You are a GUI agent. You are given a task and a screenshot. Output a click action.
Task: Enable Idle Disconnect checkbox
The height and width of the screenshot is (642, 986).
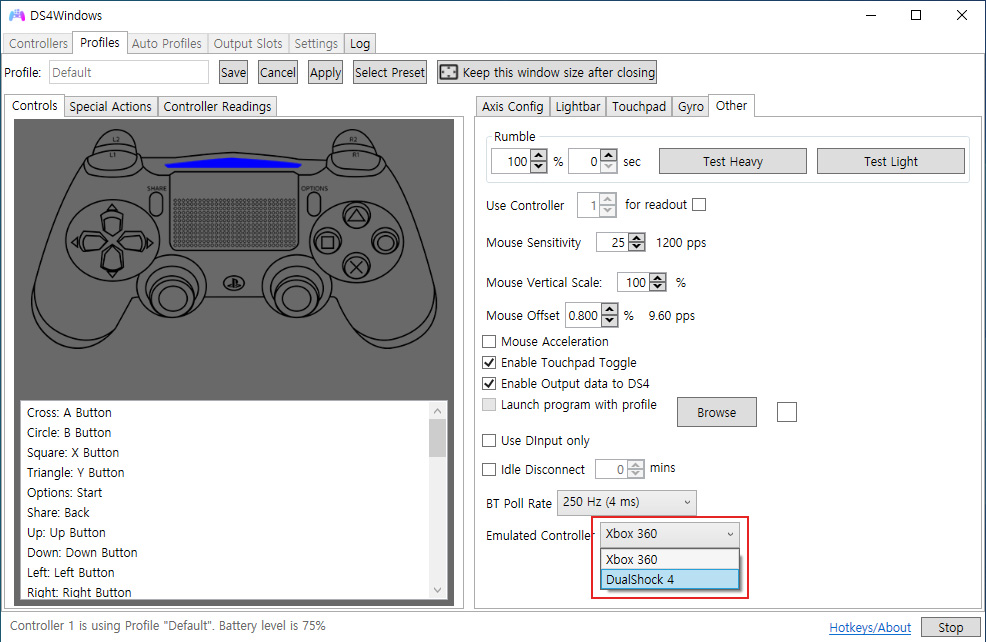point(489,469)
